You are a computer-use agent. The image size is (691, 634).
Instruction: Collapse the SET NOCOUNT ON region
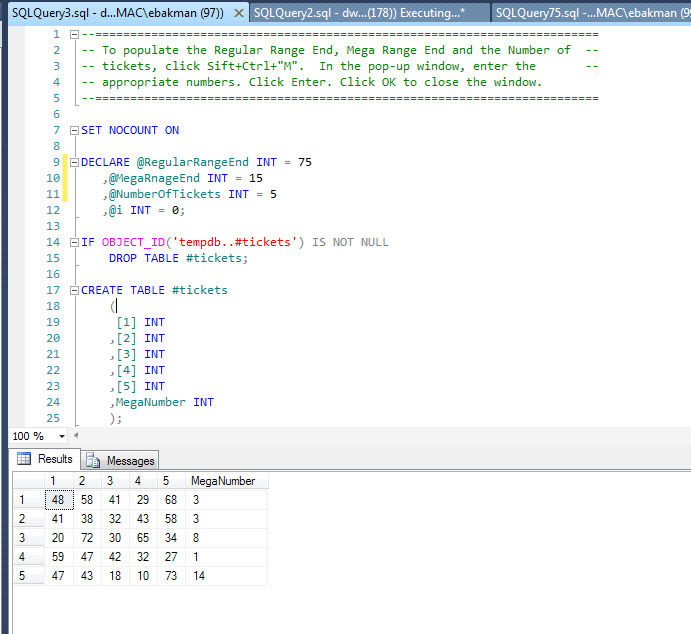(x=74, y=130)
